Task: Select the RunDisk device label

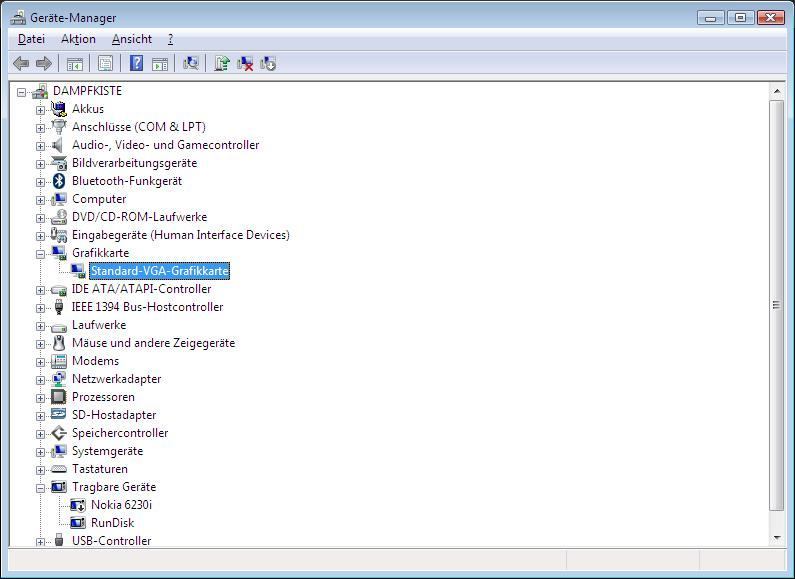Action: point(113,523)
